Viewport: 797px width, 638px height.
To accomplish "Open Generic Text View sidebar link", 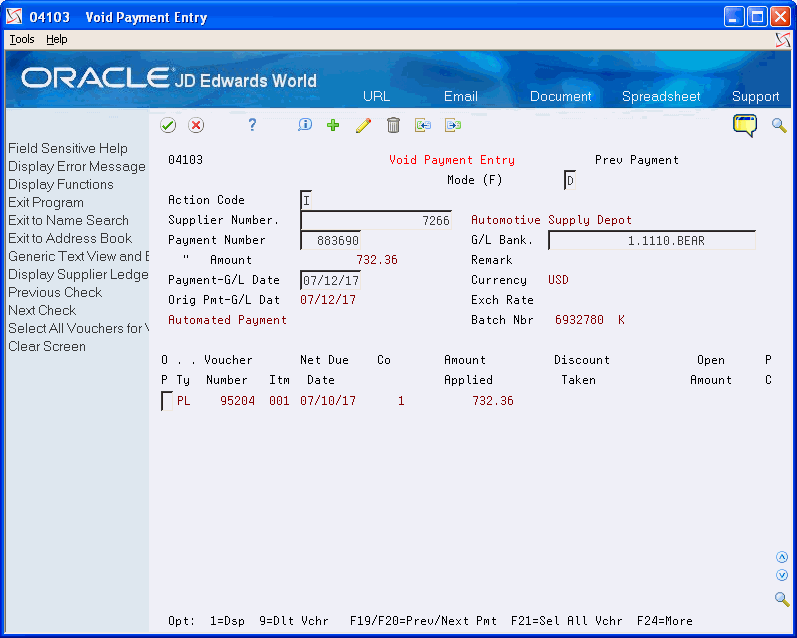I will [78, 256].
